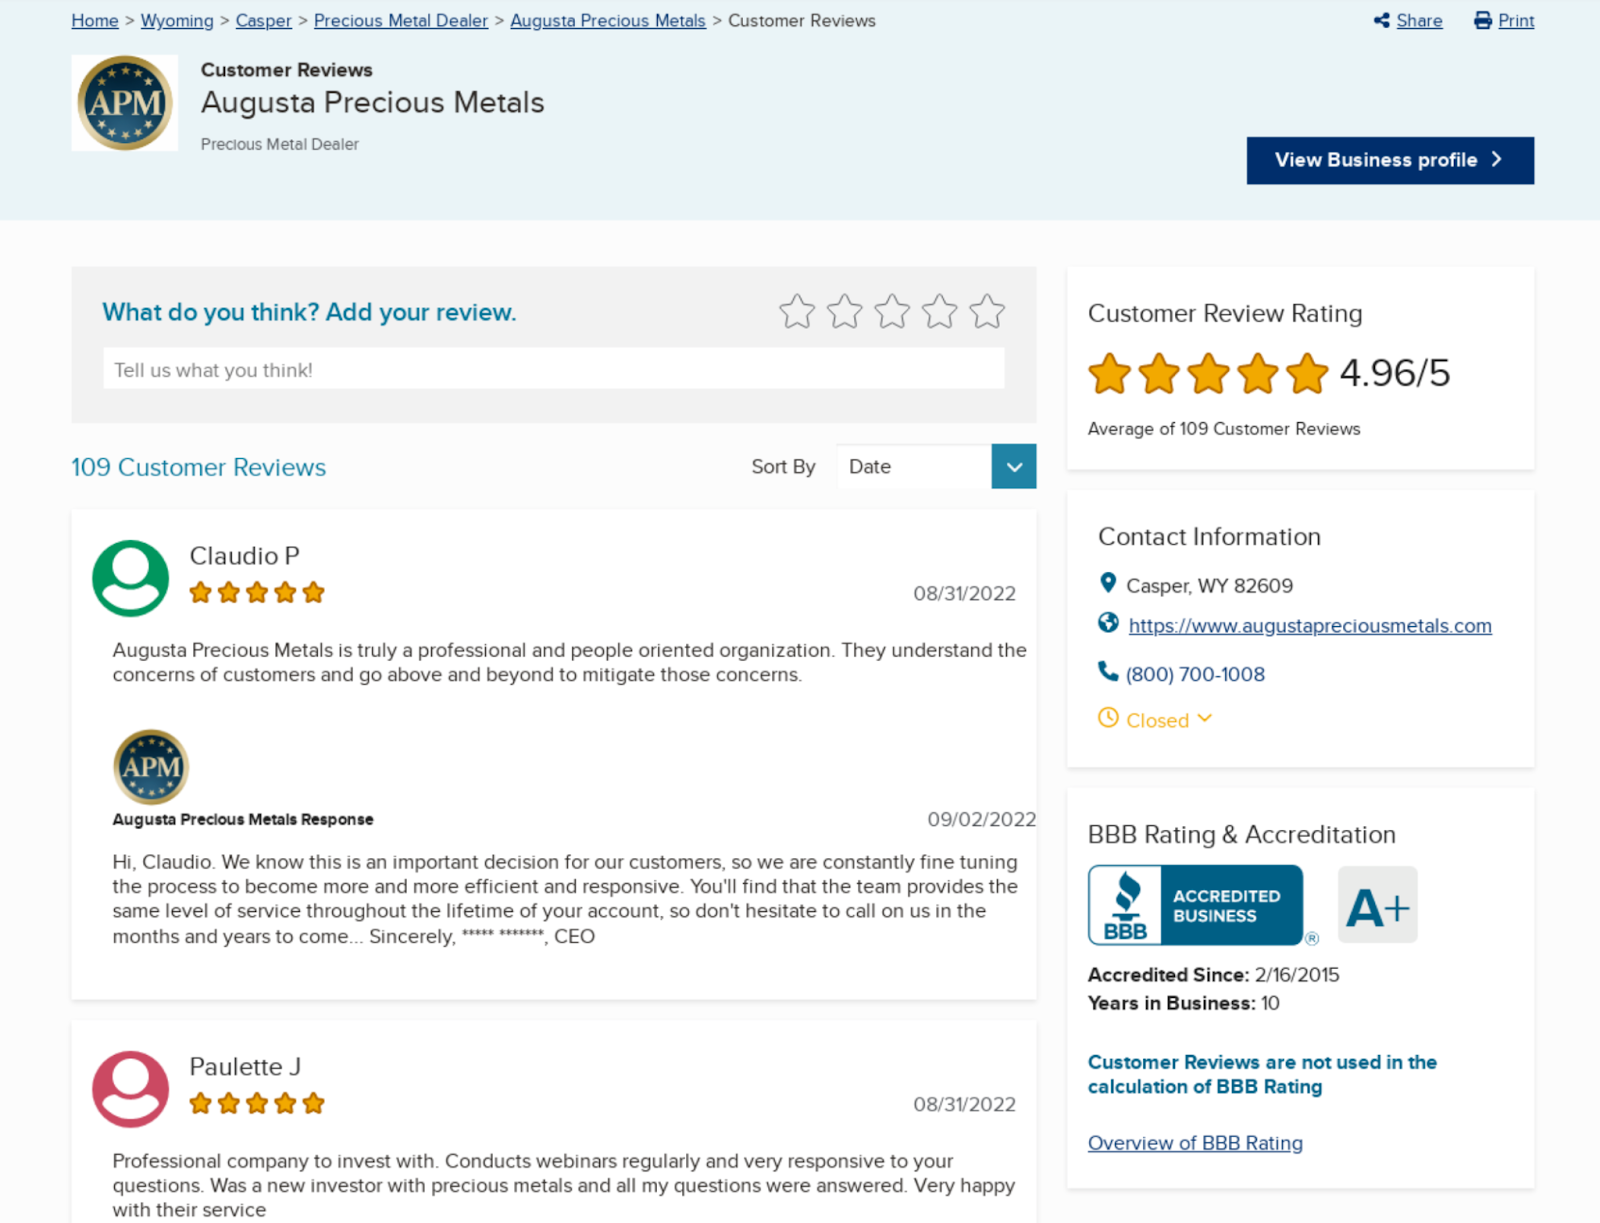Click the Customer Reviews not used notice
Viewport: 1600px width, 1223px height.
[x=1262, y=1074]
